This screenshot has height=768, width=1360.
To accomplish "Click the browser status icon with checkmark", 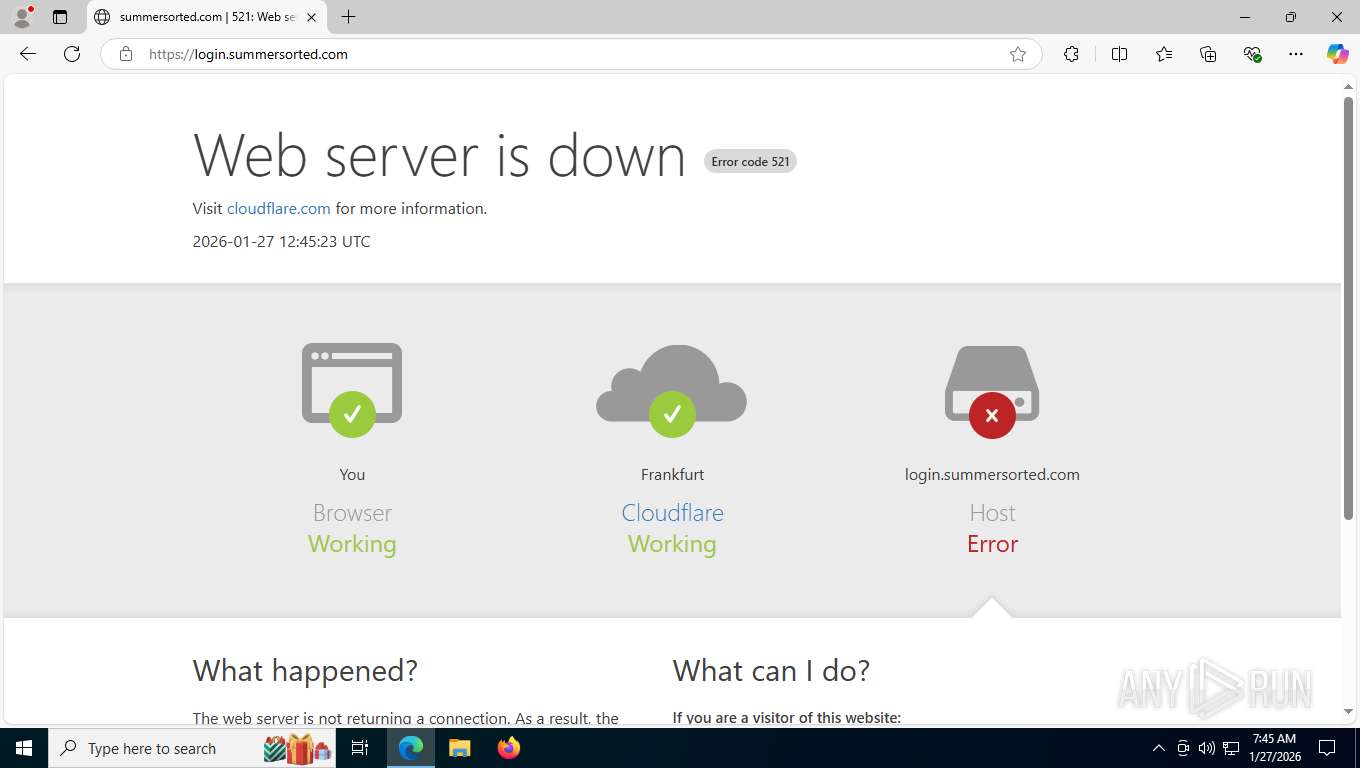I will tap(352, 390).
